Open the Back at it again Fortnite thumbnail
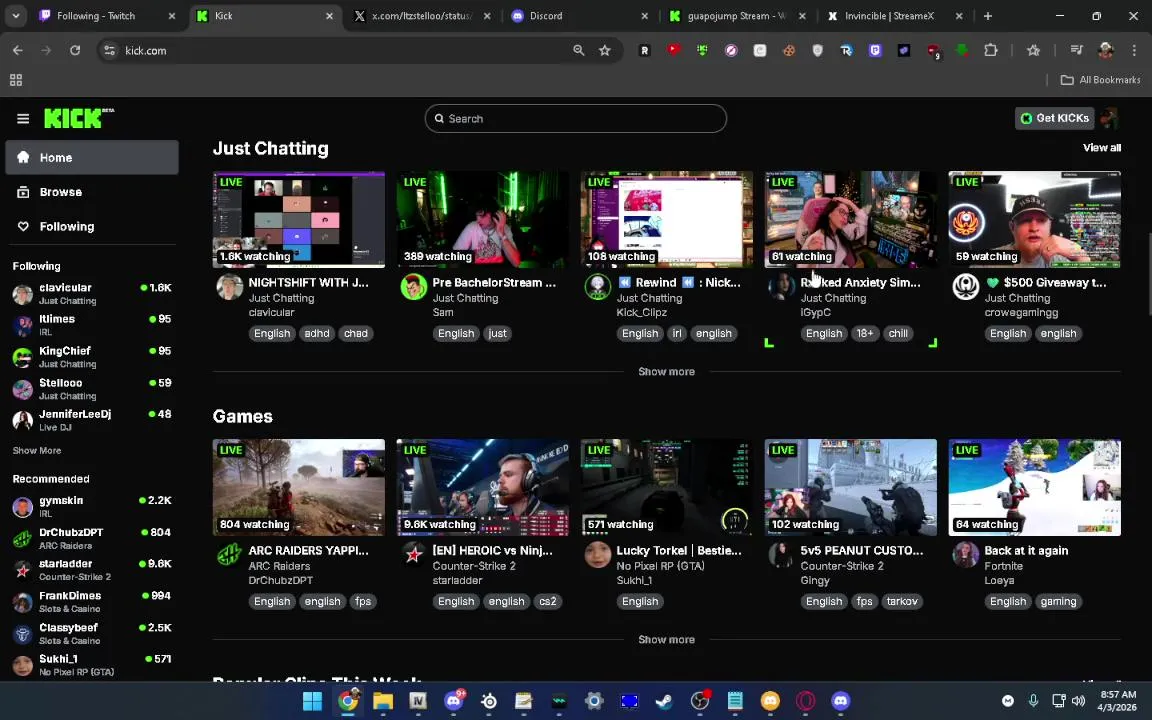Image resolution: width=1152 pixels, height=720 pixels. pos(1034,487)
